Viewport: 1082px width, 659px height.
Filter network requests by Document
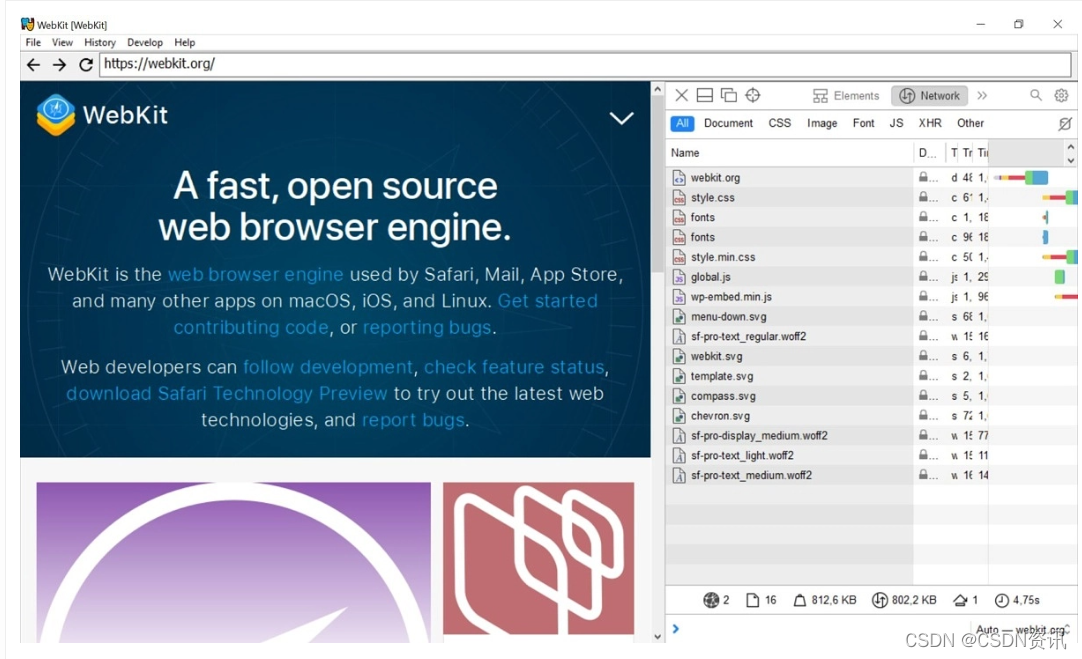[x=729, y=124]
